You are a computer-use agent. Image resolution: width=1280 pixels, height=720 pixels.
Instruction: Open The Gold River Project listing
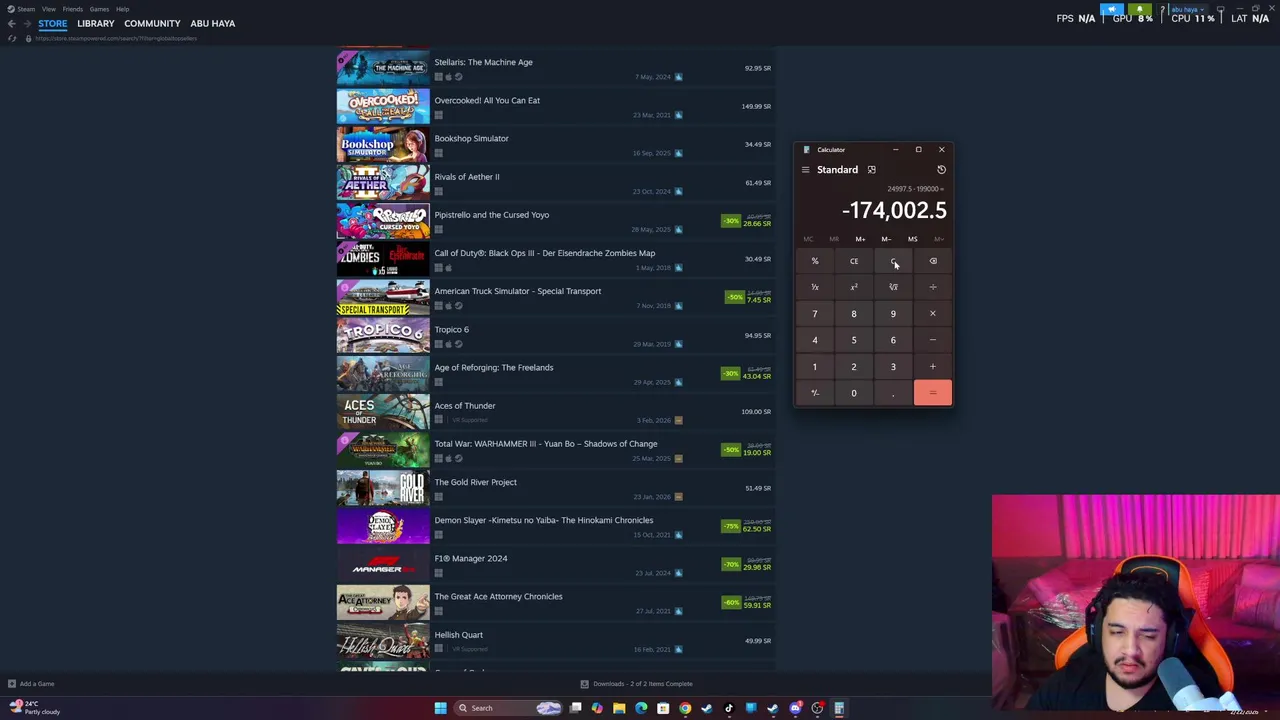555,488
